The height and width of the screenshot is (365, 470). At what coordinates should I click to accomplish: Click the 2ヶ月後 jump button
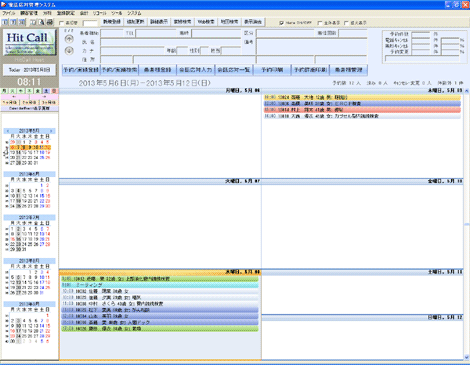[x=30, y=102]
